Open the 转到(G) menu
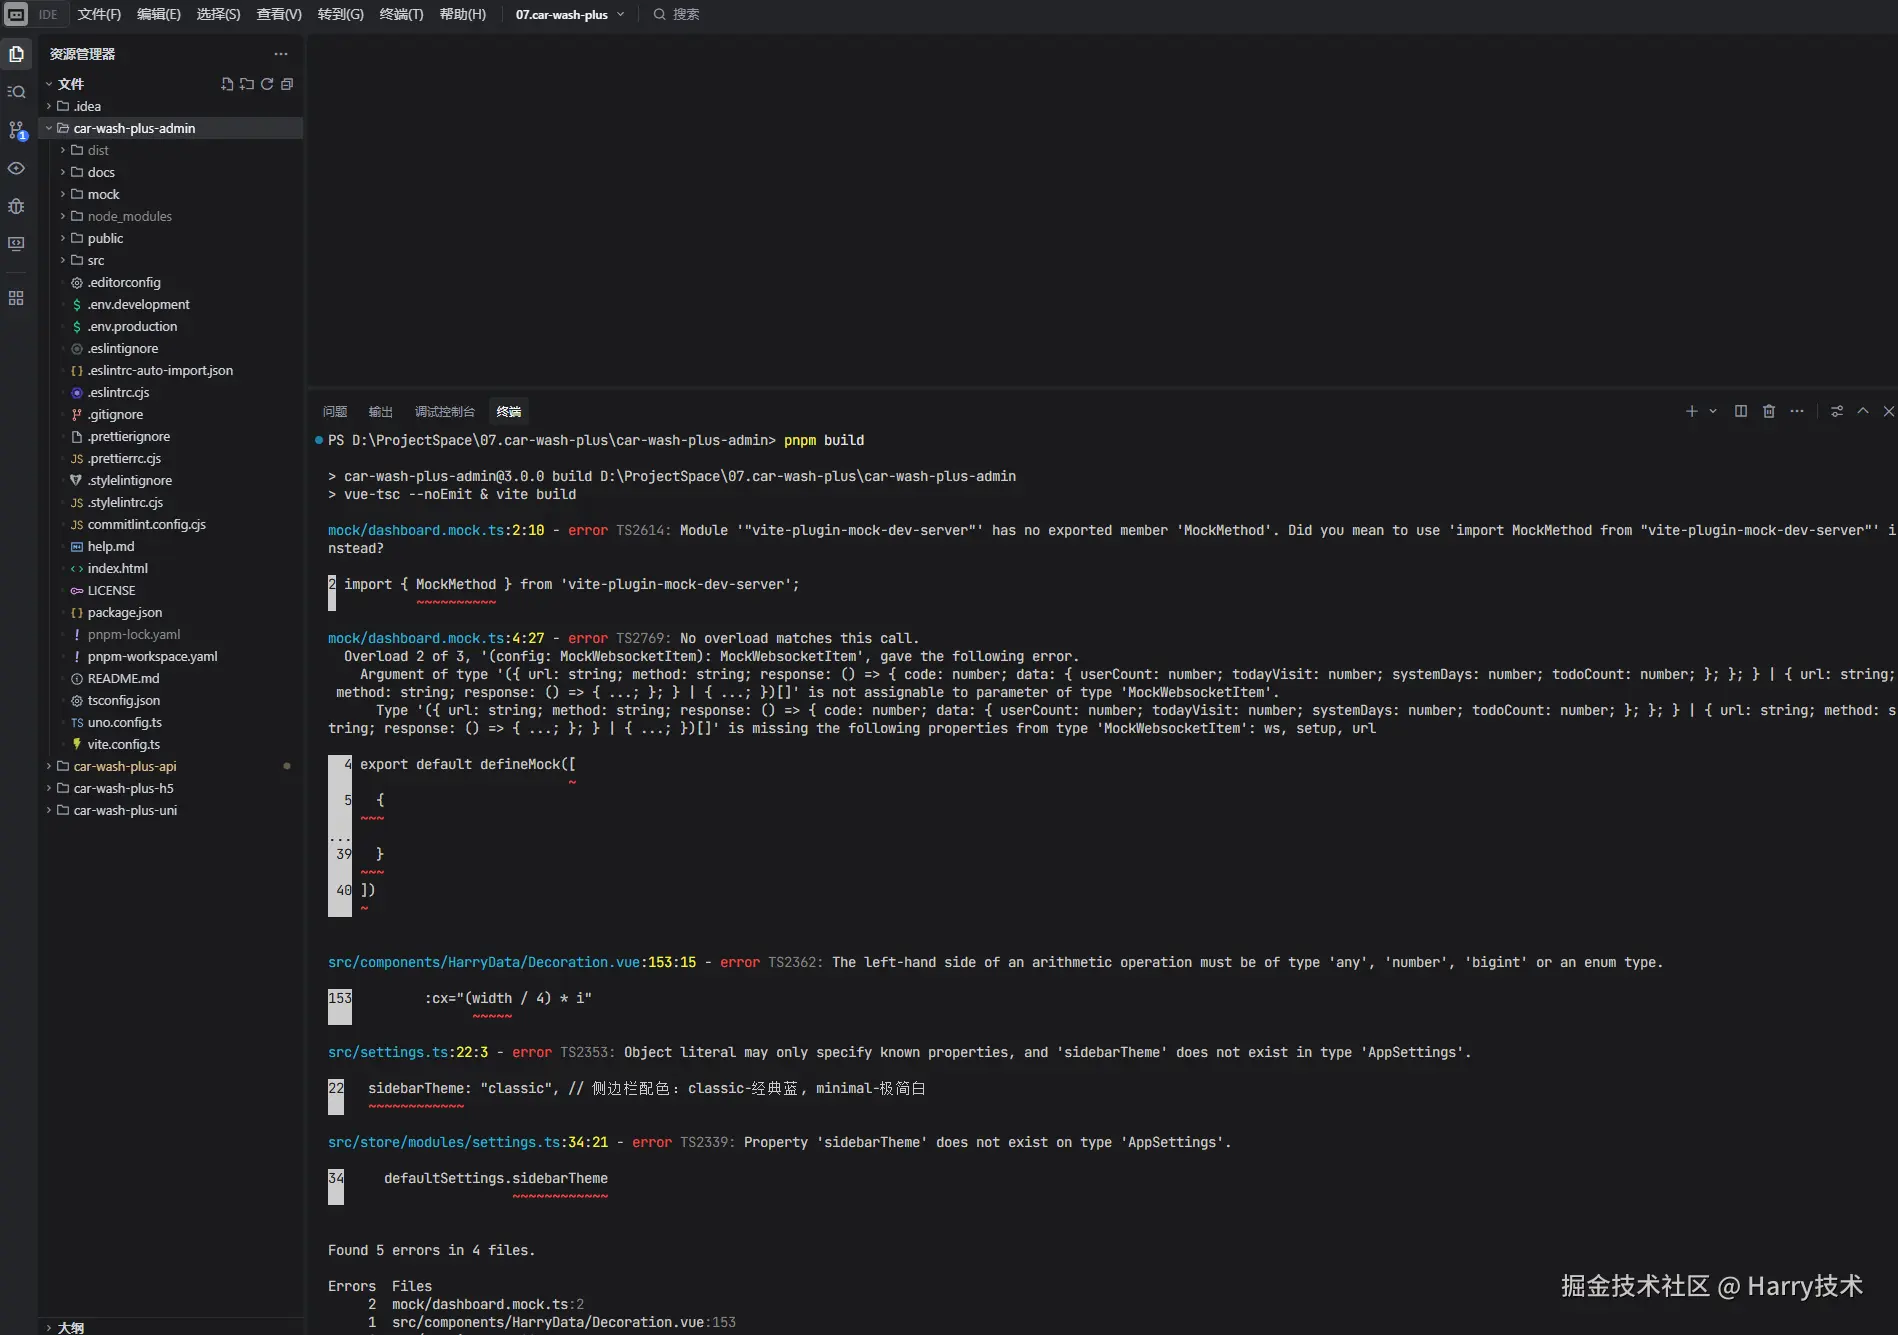 (x=340, y=14)
